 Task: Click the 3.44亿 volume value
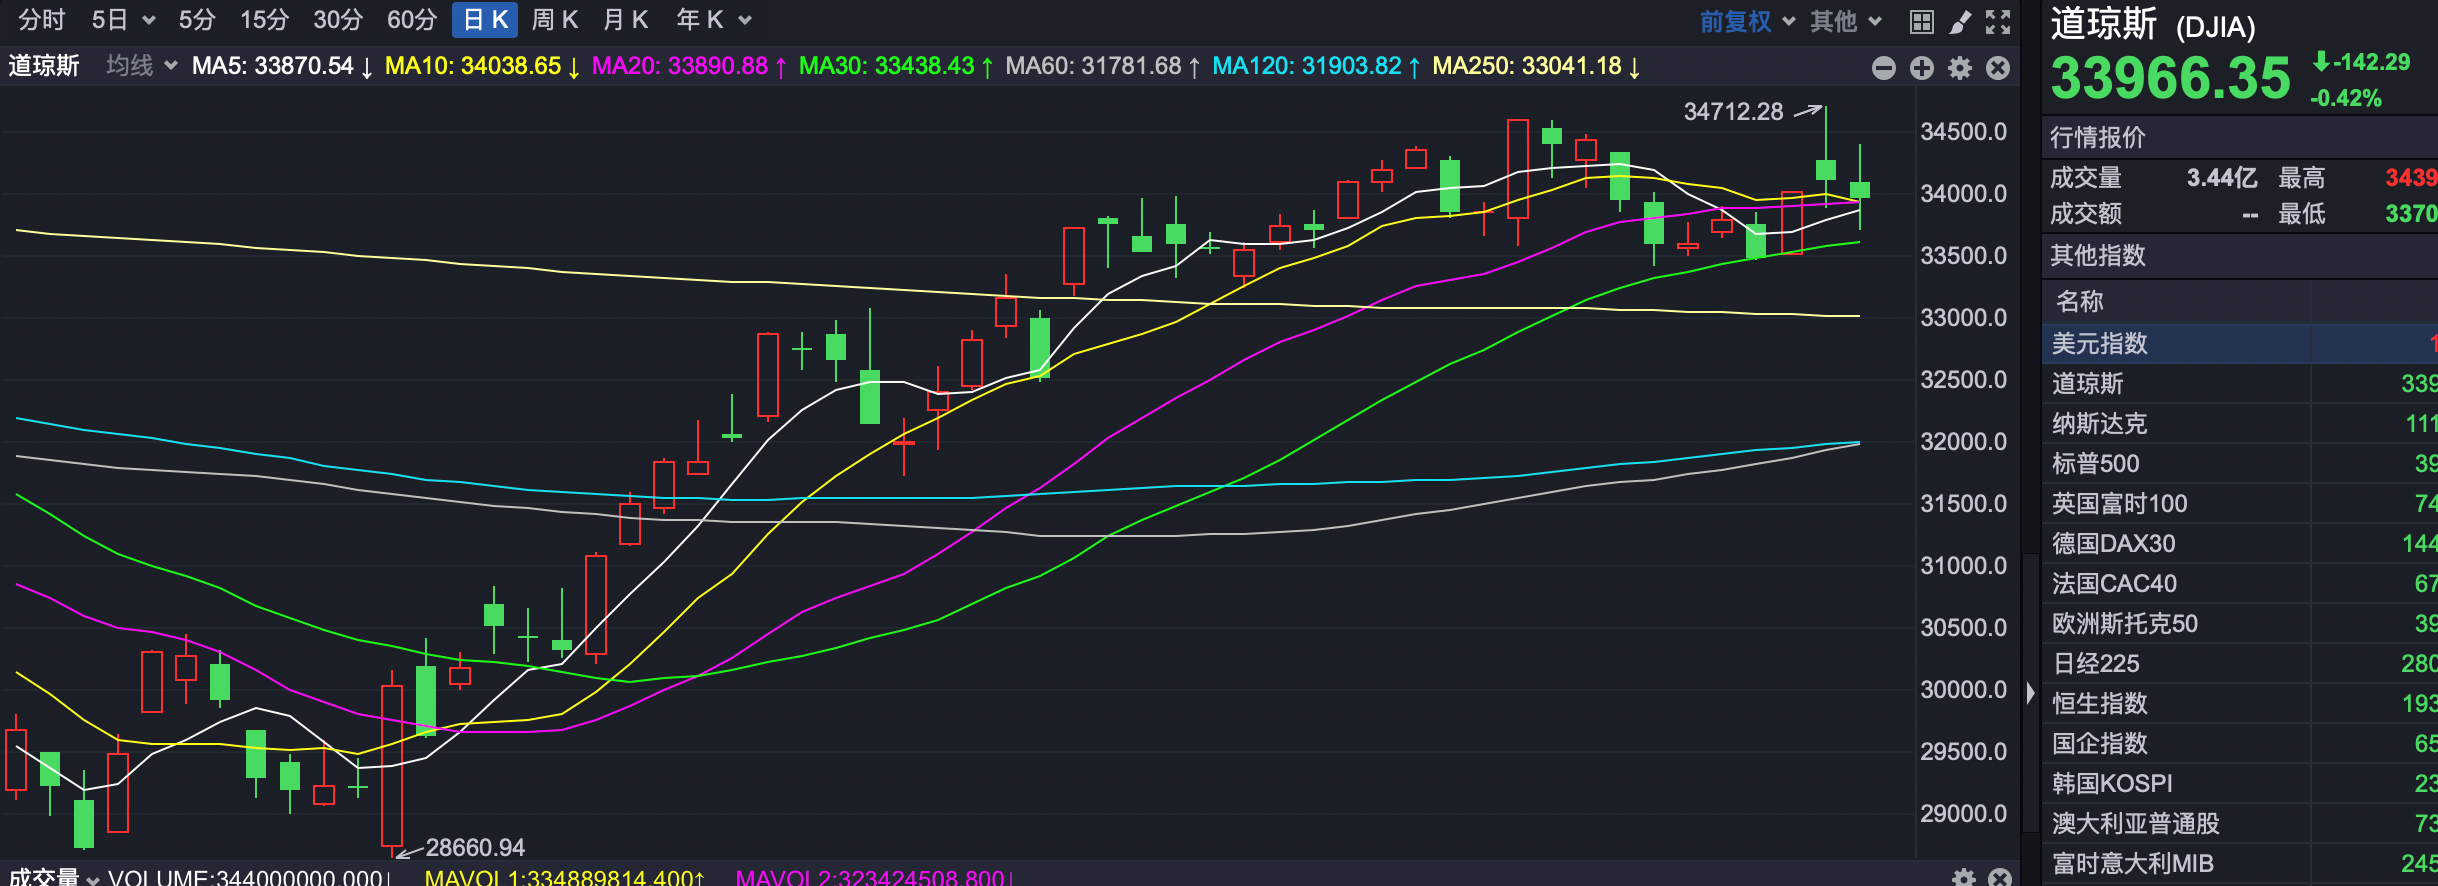pos(2221,178)
